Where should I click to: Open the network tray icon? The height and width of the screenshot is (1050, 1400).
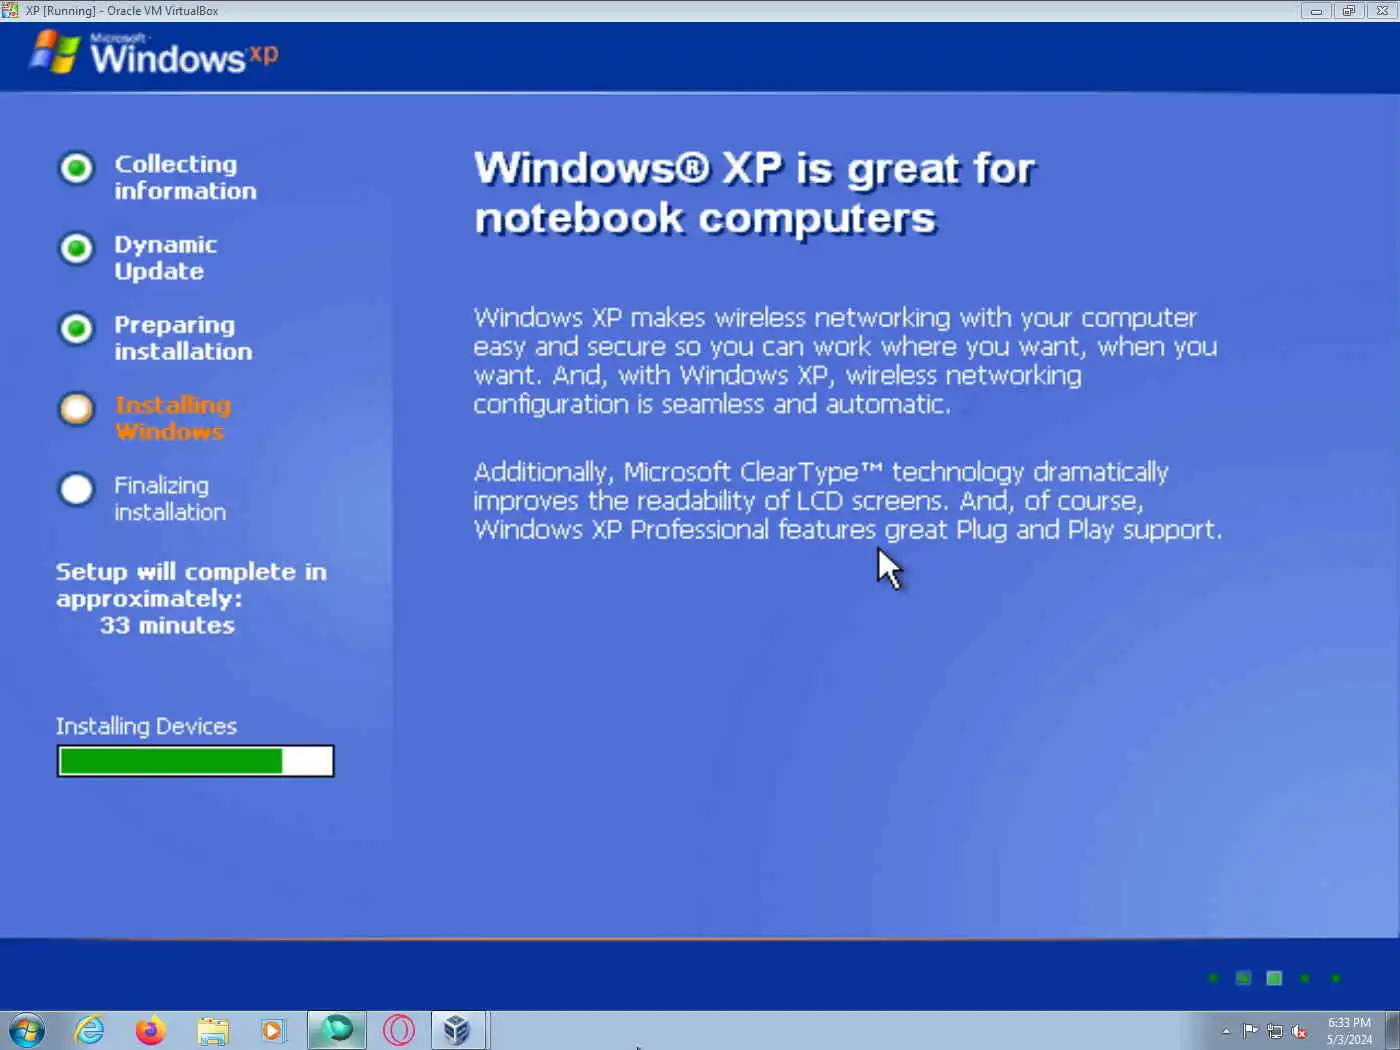tap(1275, 1031)
